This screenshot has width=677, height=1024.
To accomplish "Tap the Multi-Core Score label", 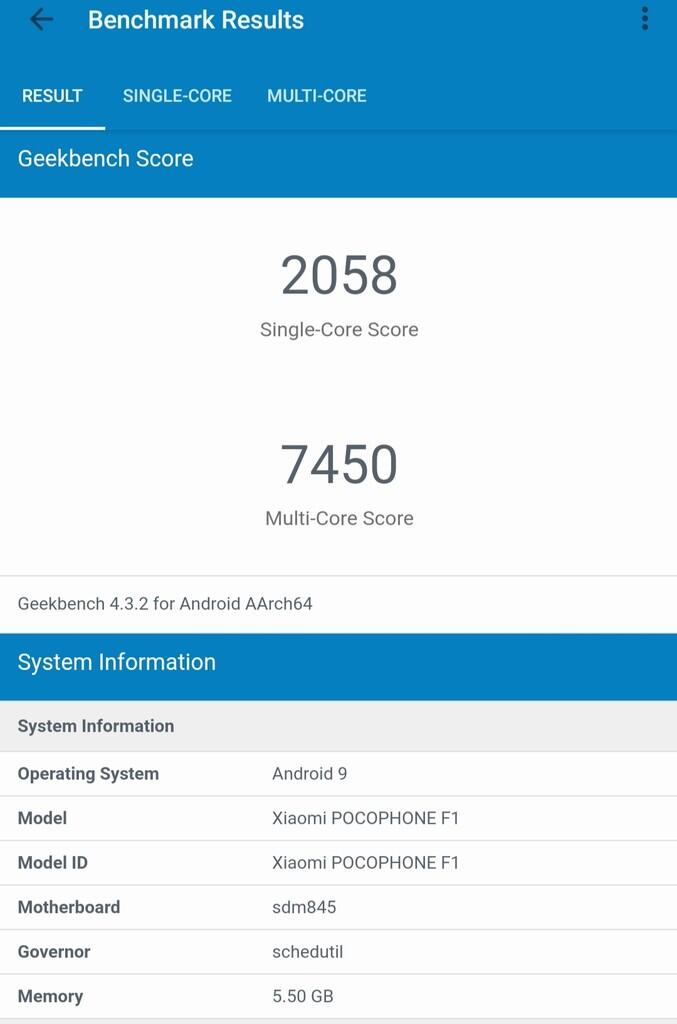I will click(x=339, y=519).
